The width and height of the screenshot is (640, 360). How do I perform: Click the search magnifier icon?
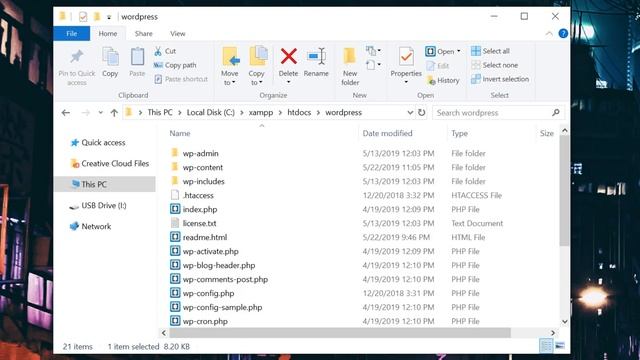pyautogui.click(x=556, y=112)
